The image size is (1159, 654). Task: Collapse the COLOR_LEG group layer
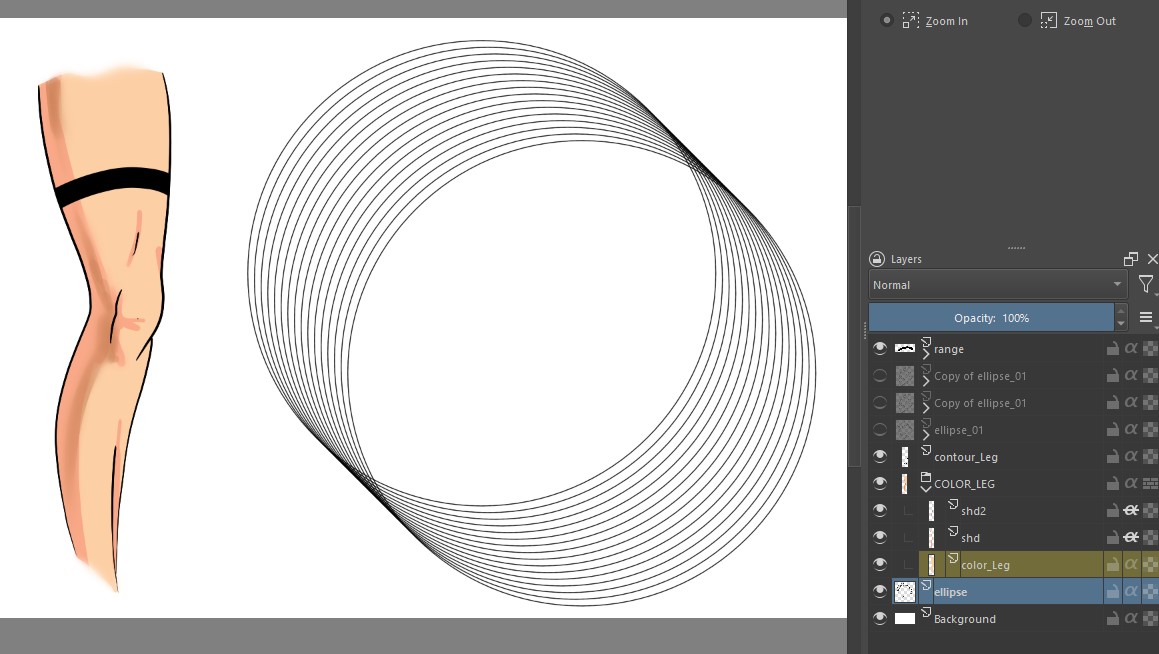(x=926, y=490)
